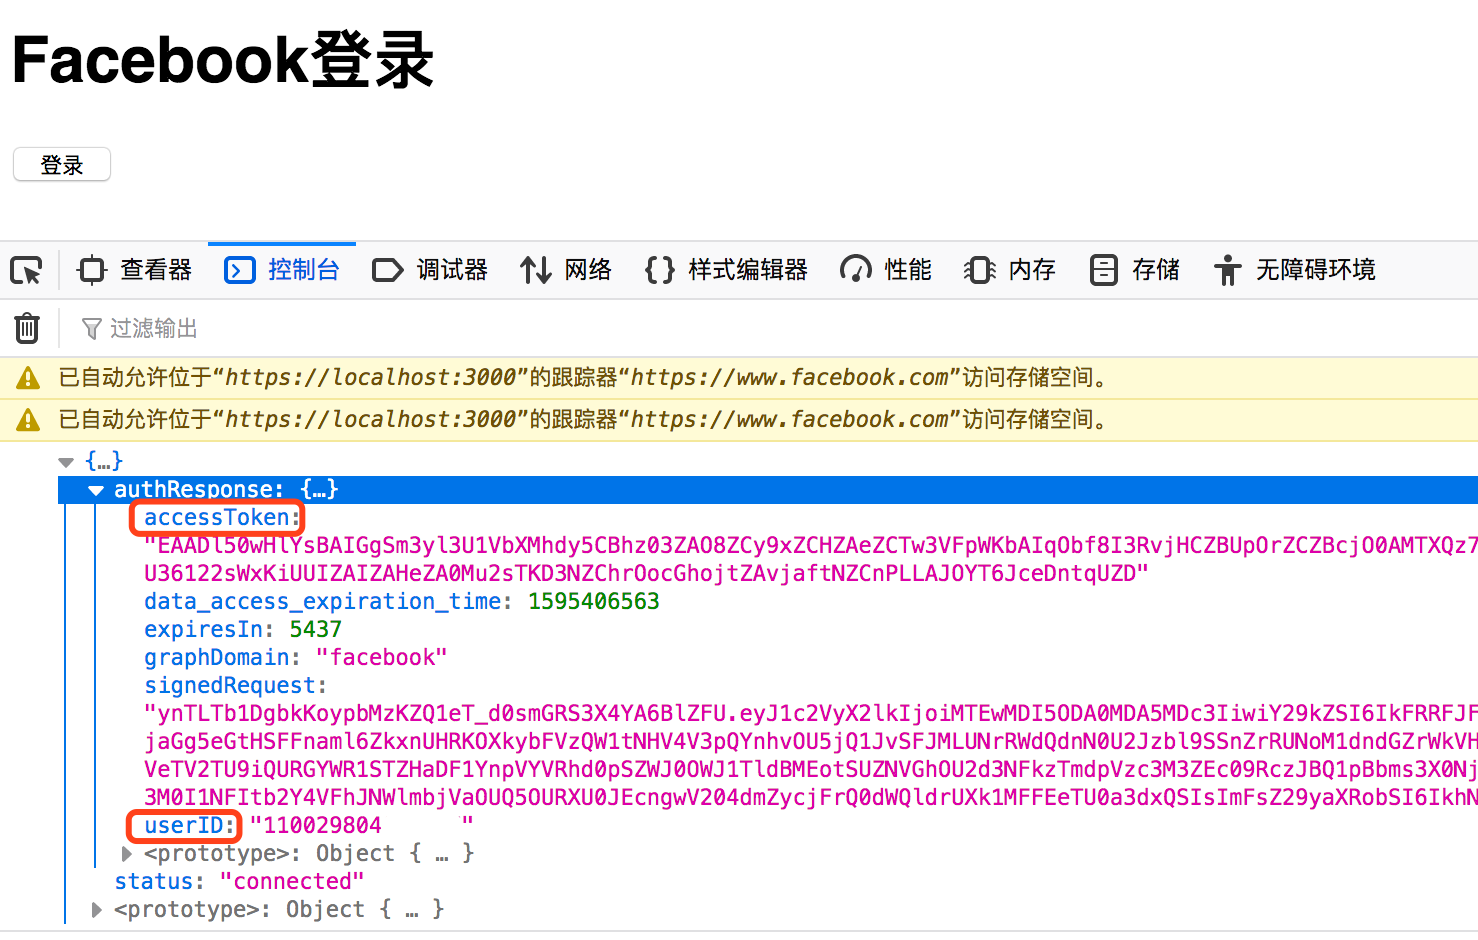Open the 无障碍环境 accessibility tab

(x=1294, y=270)
